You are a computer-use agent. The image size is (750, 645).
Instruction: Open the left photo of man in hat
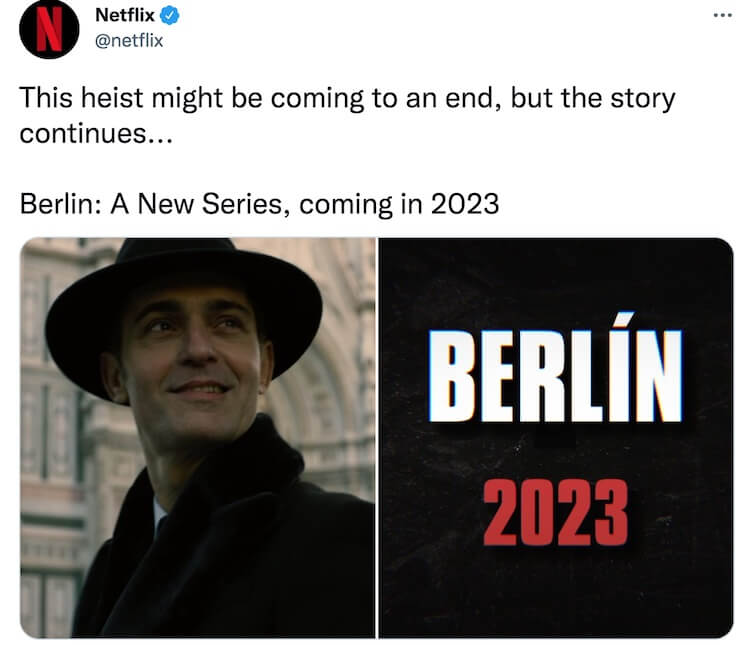[198, 438]
